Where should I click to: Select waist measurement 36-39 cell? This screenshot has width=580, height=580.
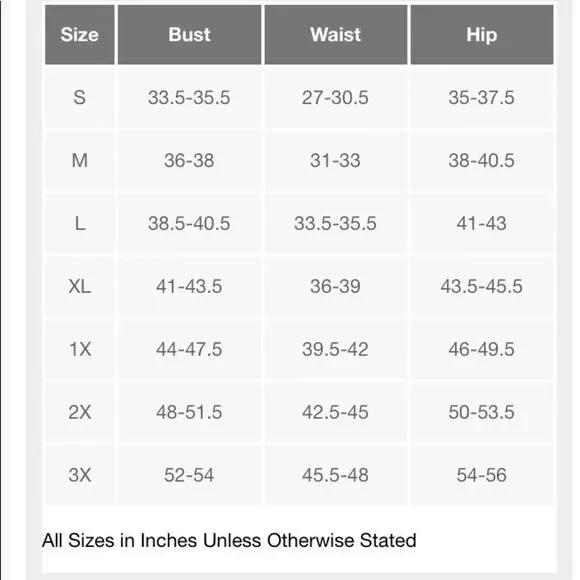pyautogui.click(x=336, y=286)
